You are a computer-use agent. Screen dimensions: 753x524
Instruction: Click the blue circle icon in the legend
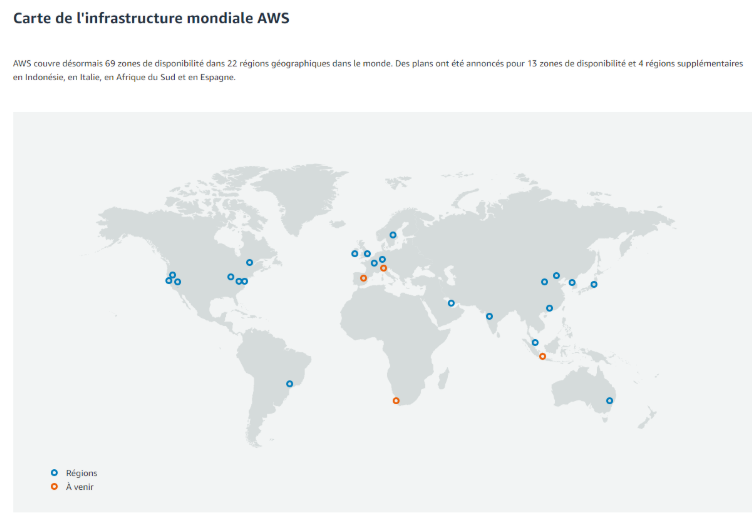pyautogui.click(x=54, y=473)
